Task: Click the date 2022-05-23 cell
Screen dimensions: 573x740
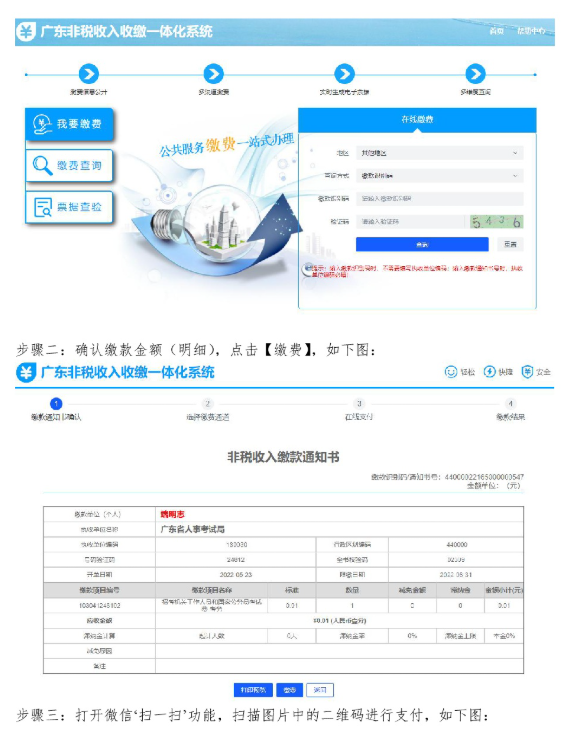Action: click(236, 575)
